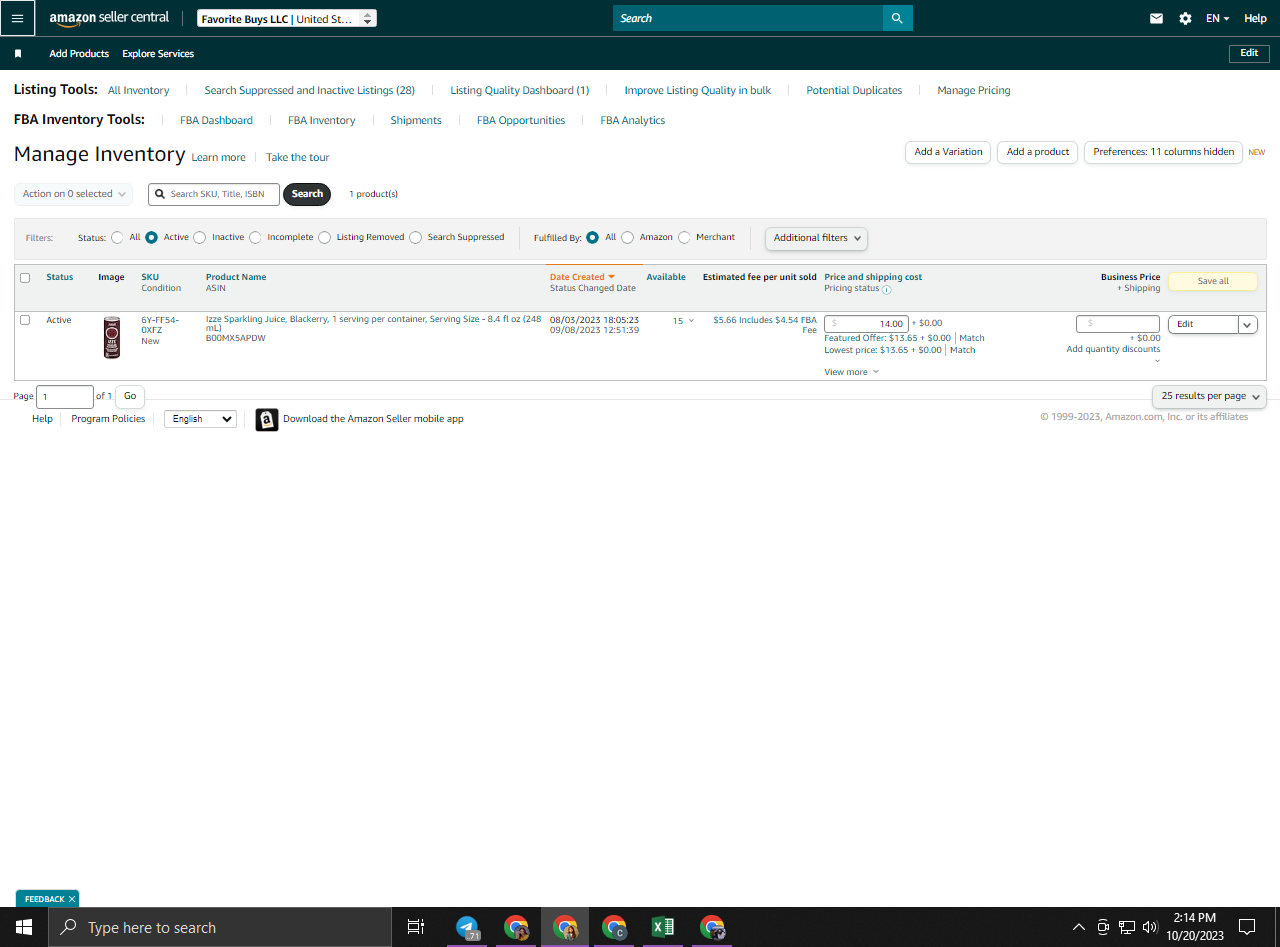1280x947 pixels.
Task: Click the volume icon in system tray
Action: point(1150,927)
